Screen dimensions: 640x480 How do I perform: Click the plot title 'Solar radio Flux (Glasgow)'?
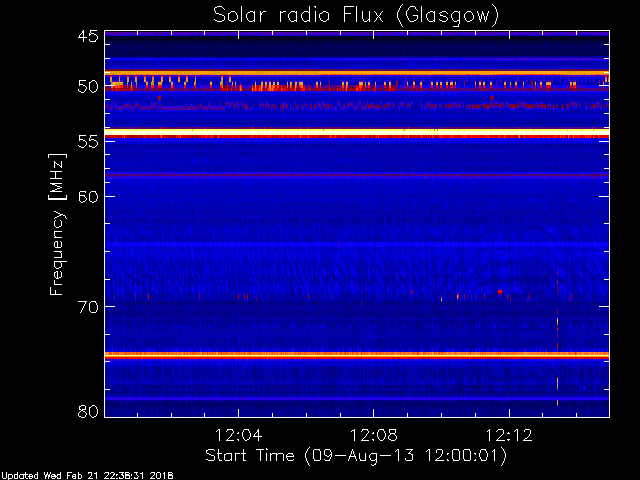(x=356, y=15)
